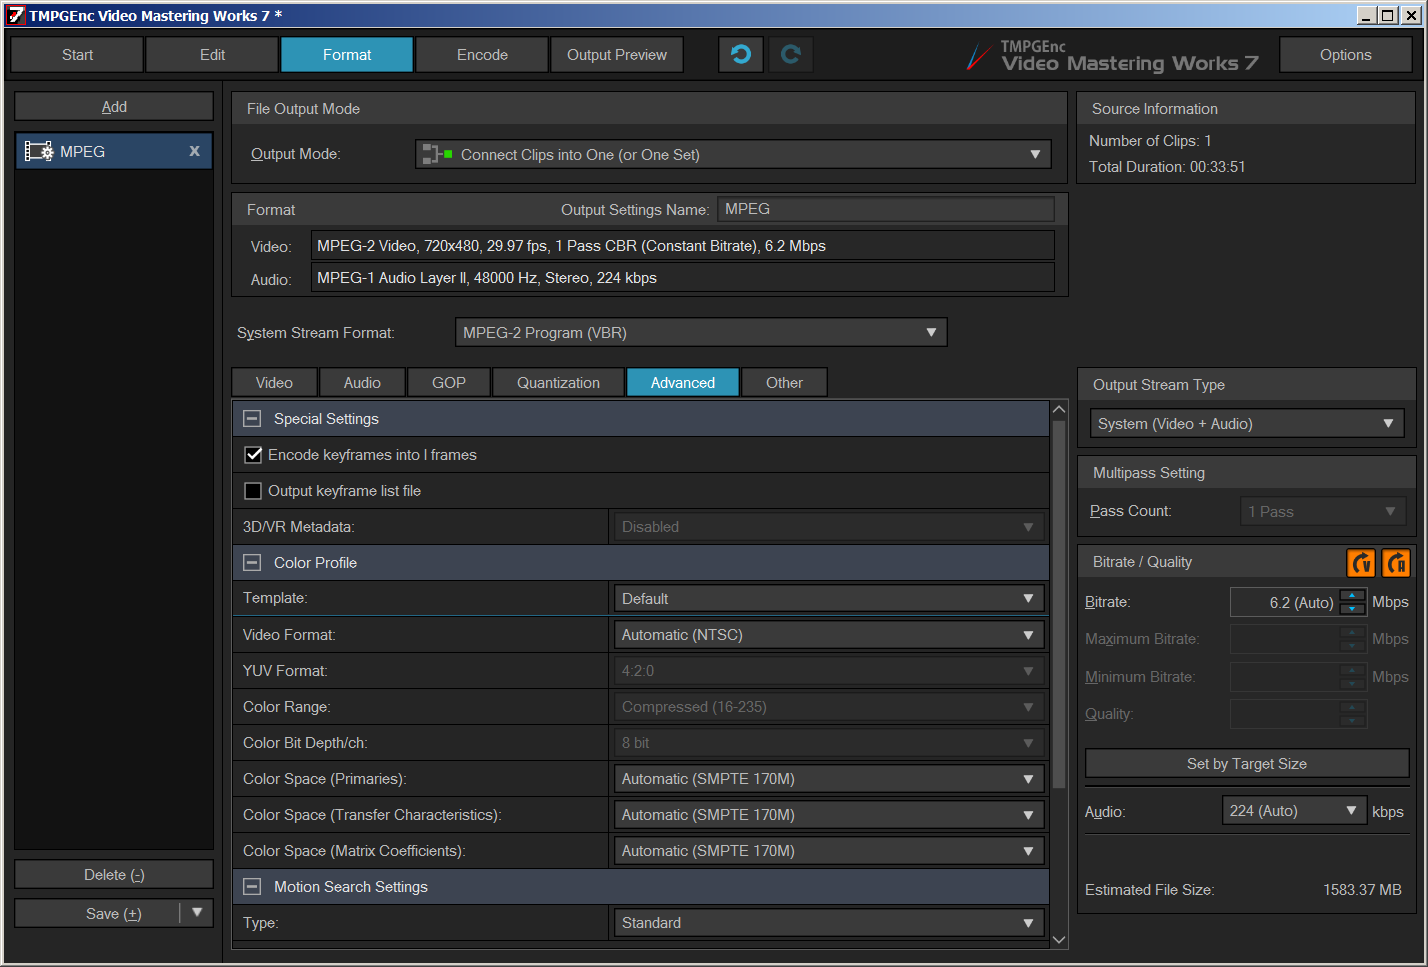This screenshot has width=1428, height=967.
Task: Switch to the Quantization tab
Action: click(x=558, y=383)
